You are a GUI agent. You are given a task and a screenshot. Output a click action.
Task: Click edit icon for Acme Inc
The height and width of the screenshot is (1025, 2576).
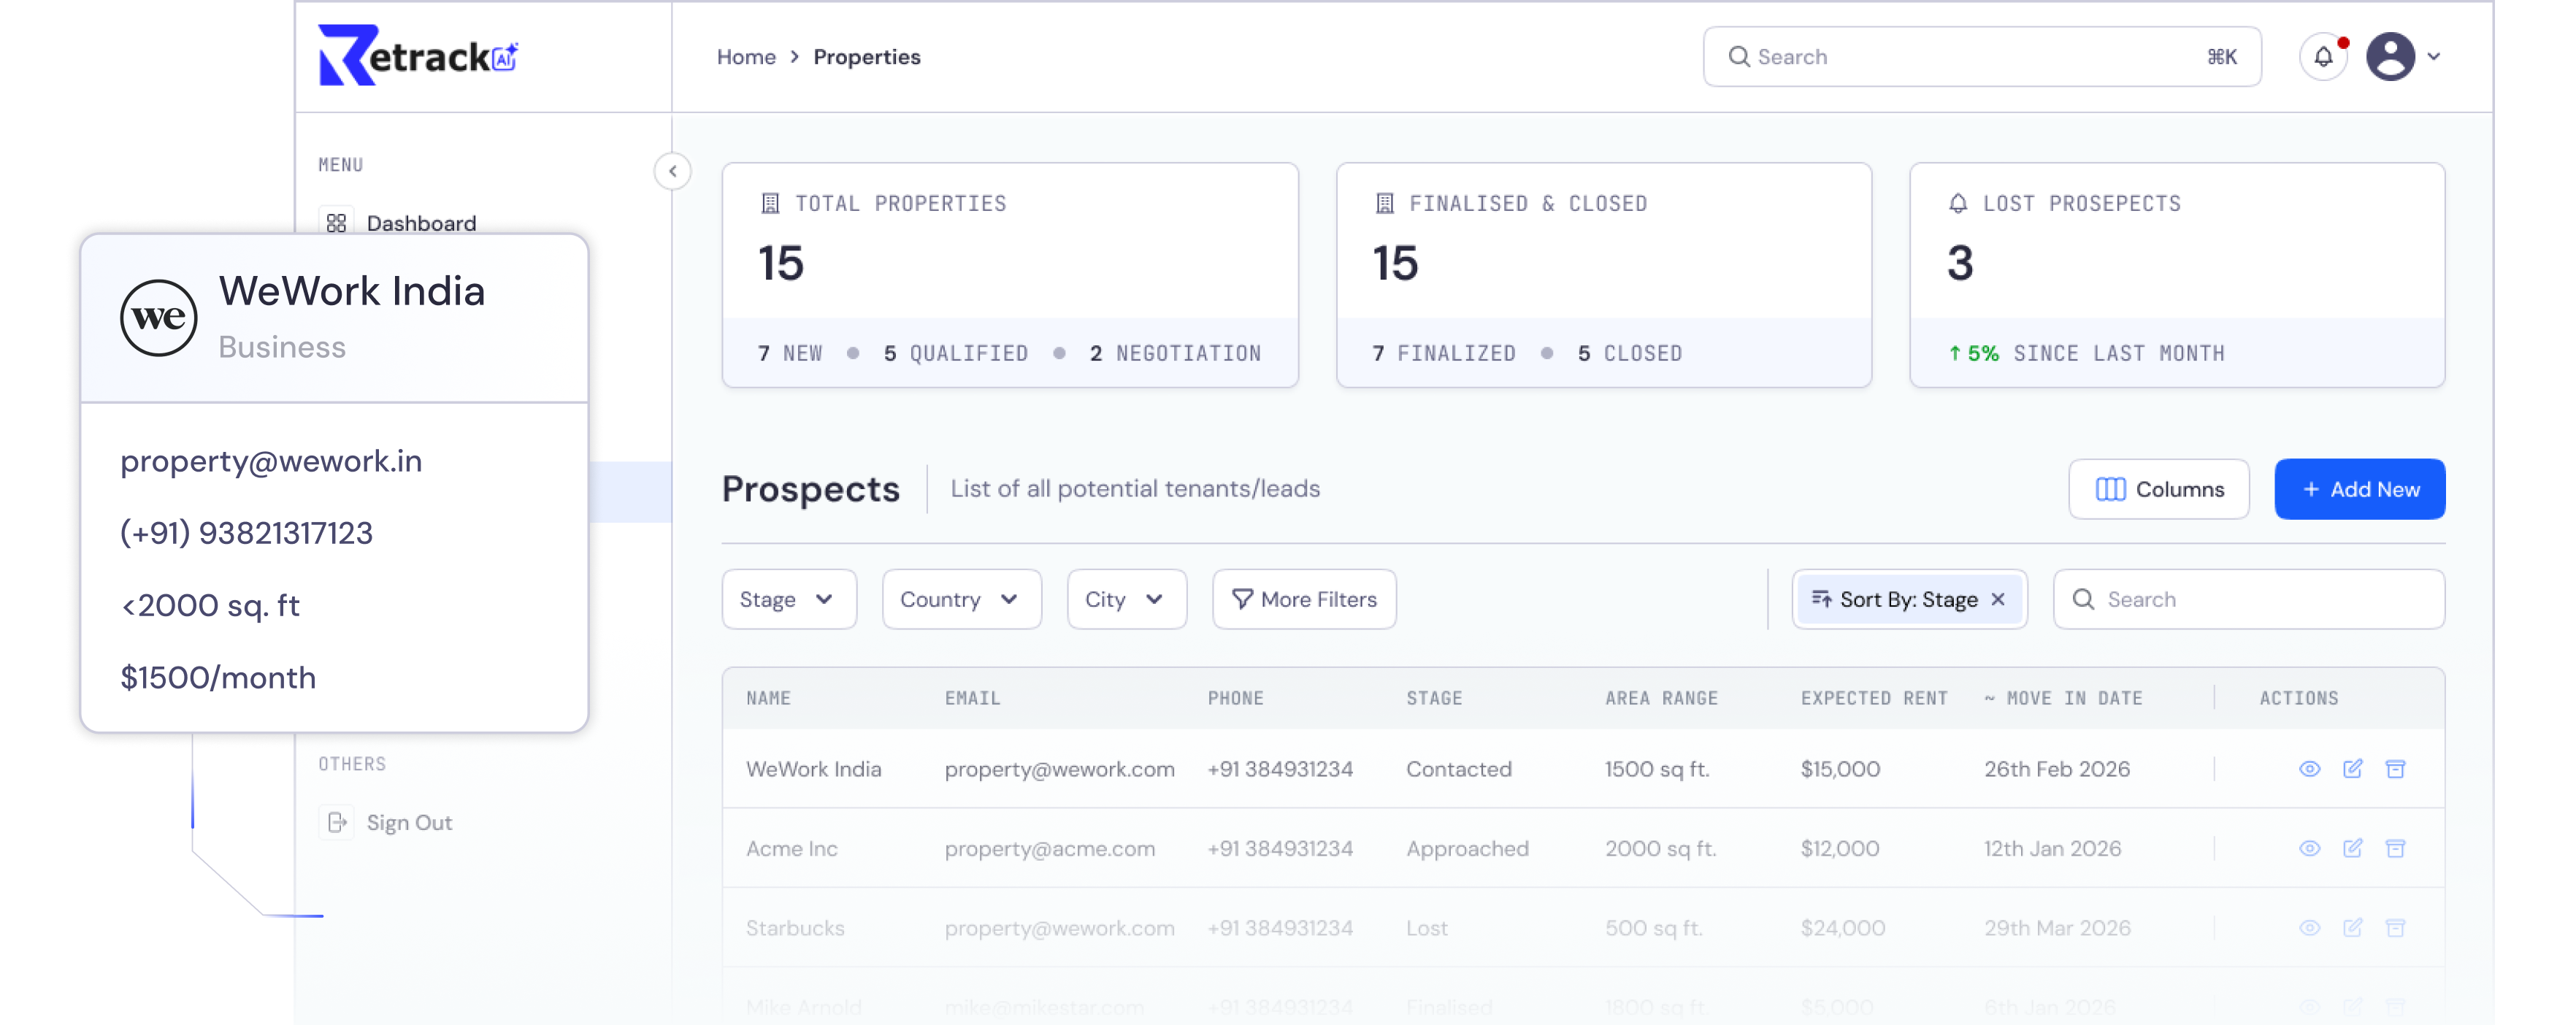[2352, 848]
